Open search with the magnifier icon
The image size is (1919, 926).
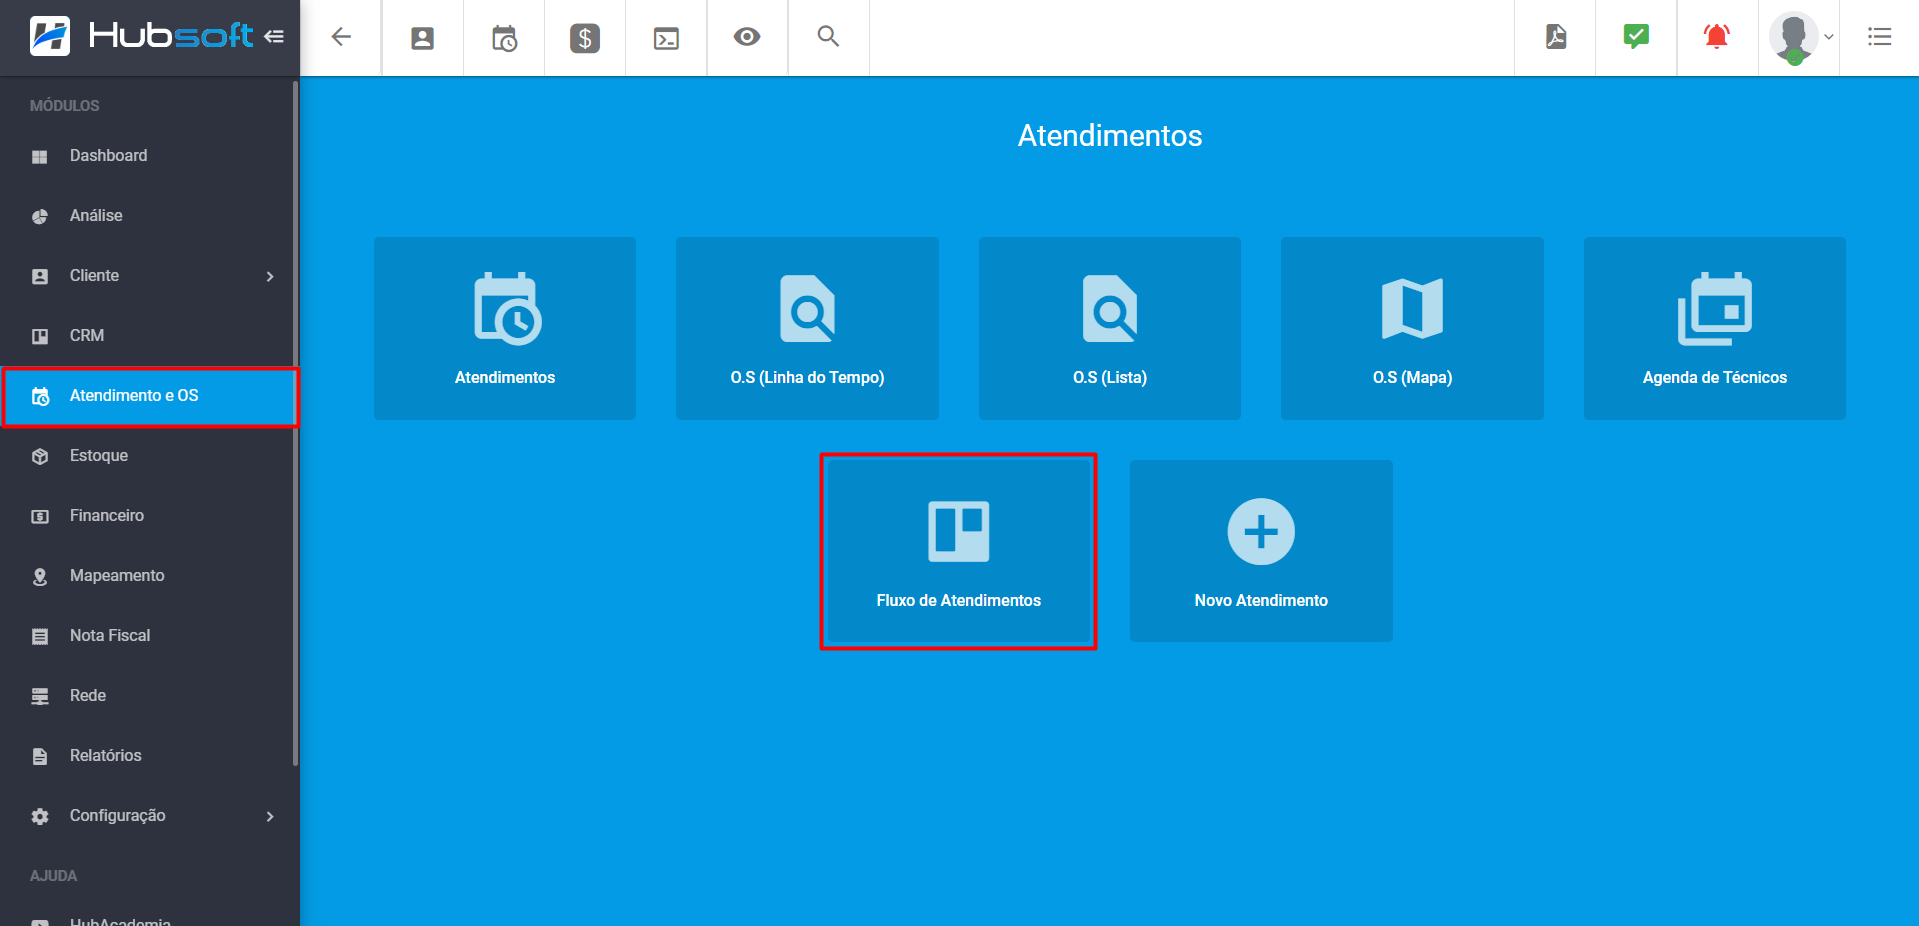pyautogui.click(x=828, y=36)
